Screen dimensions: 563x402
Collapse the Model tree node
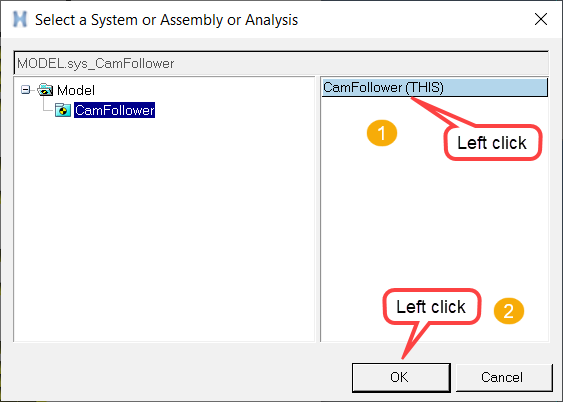pyautogui.click(x=25, y=90)
